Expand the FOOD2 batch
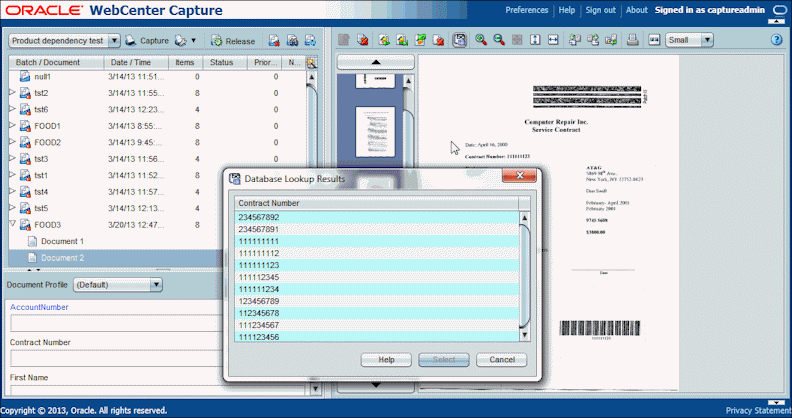 click(13, 142)
